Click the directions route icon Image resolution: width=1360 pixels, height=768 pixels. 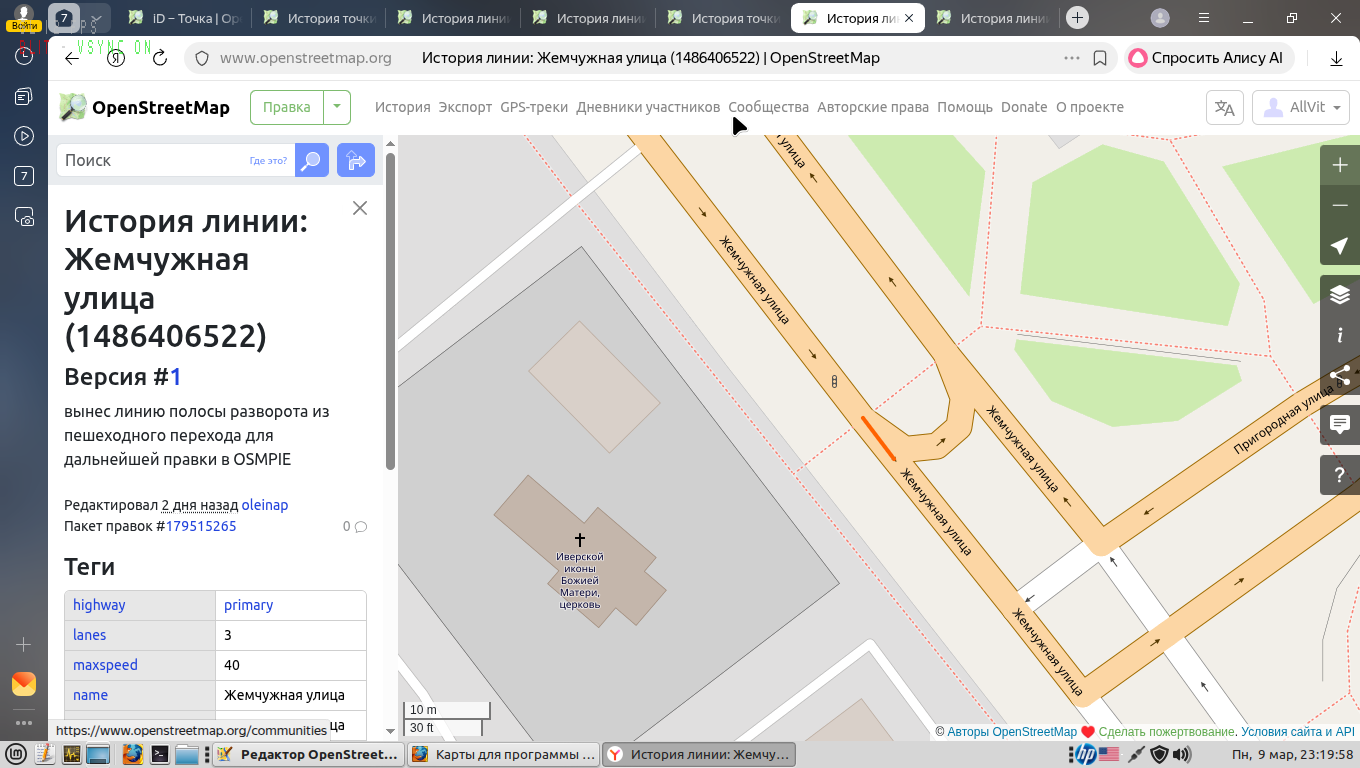355,160
